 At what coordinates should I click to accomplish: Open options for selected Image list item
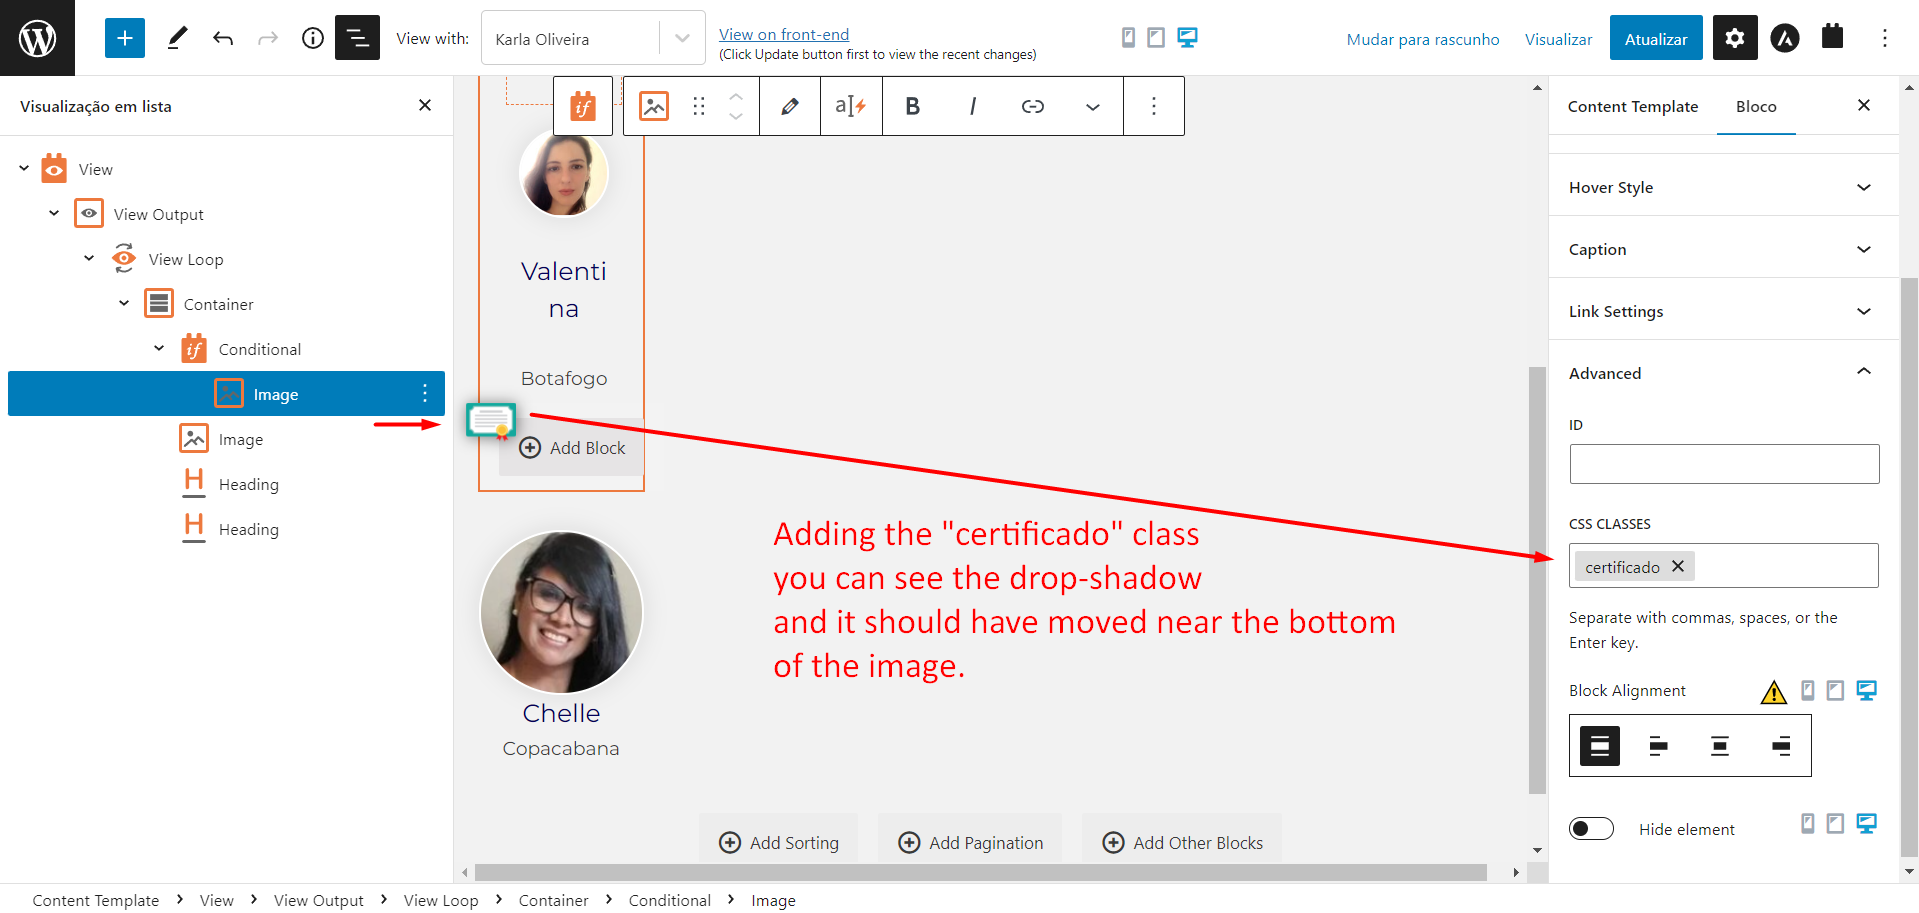pyautogui.click(x=425, y=393)
